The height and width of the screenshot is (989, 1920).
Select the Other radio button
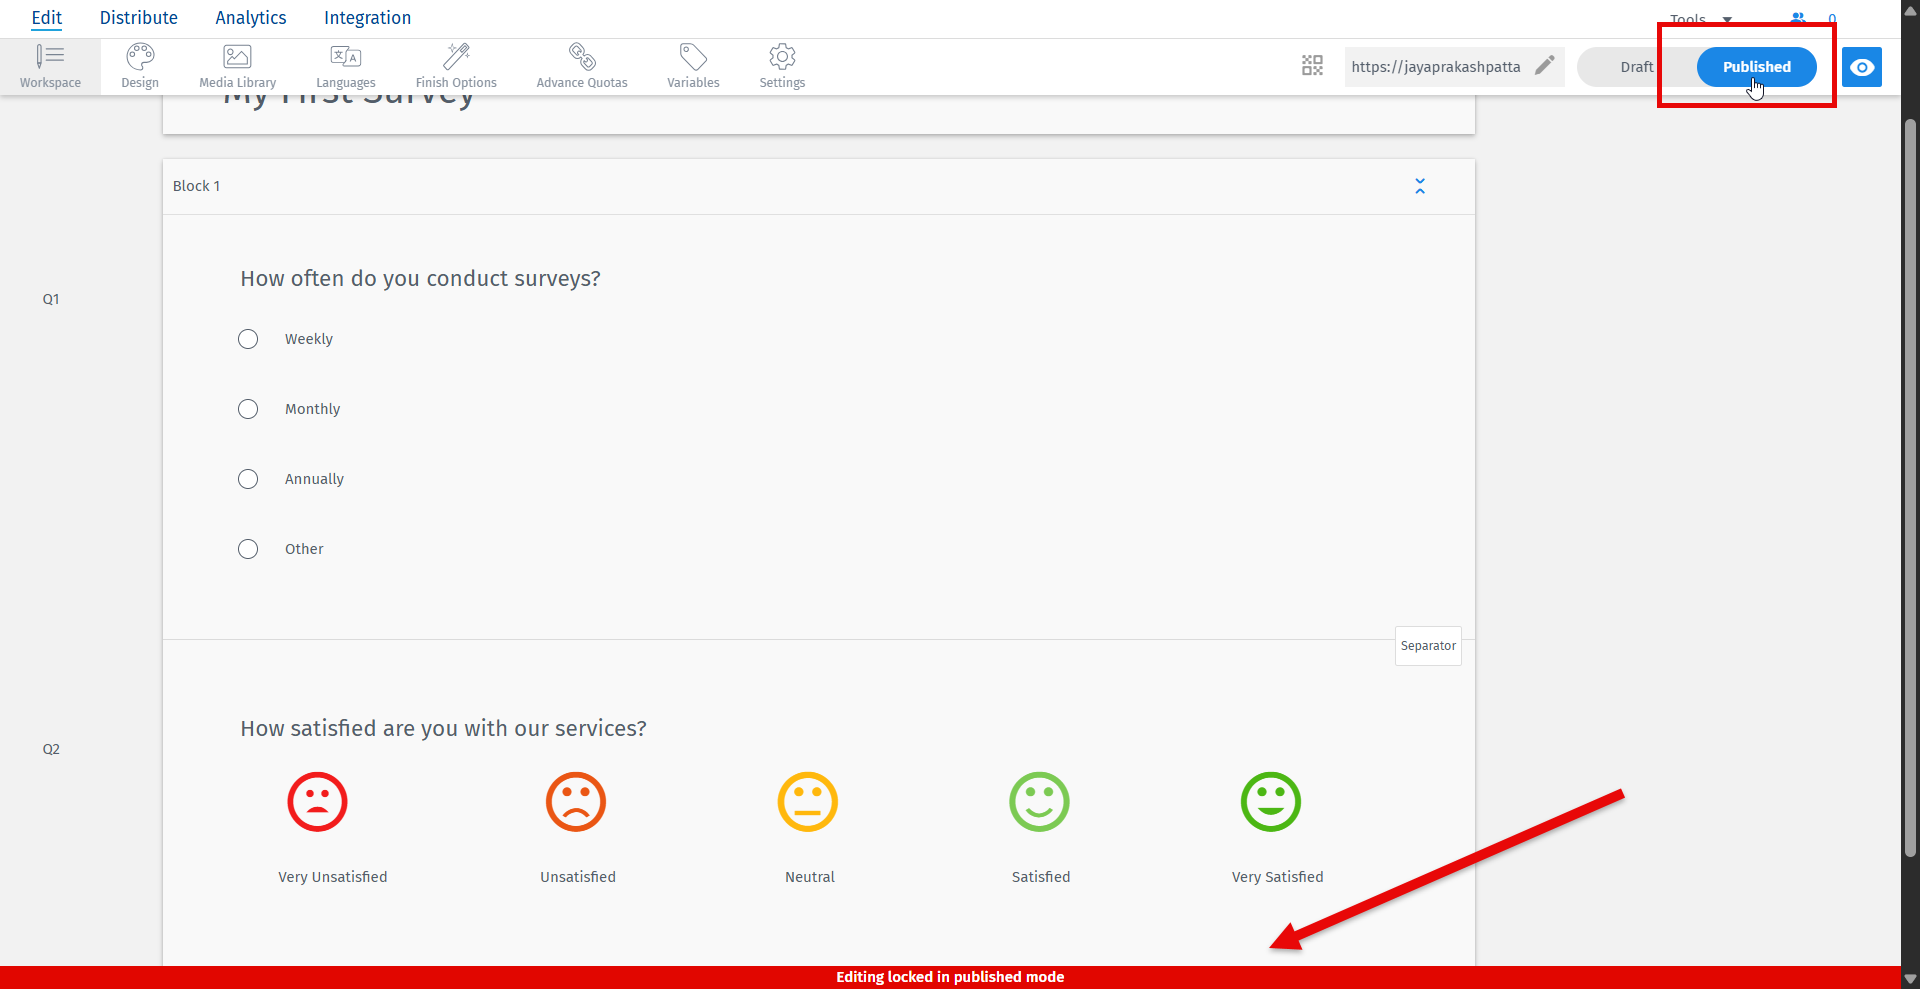(x=248, y=549)
